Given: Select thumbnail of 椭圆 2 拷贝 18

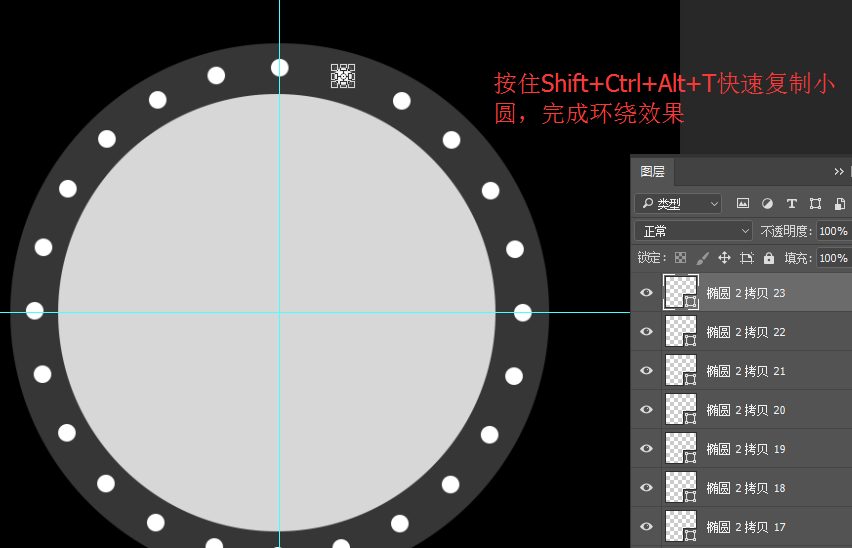Looking at the screenshot, I should coord(681,487).
